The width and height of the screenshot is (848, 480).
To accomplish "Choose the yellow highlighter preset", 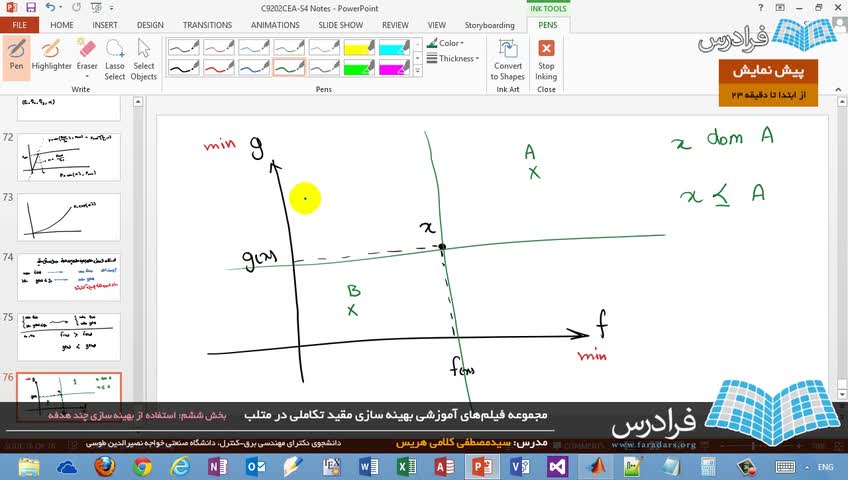I will pos(359,48).
